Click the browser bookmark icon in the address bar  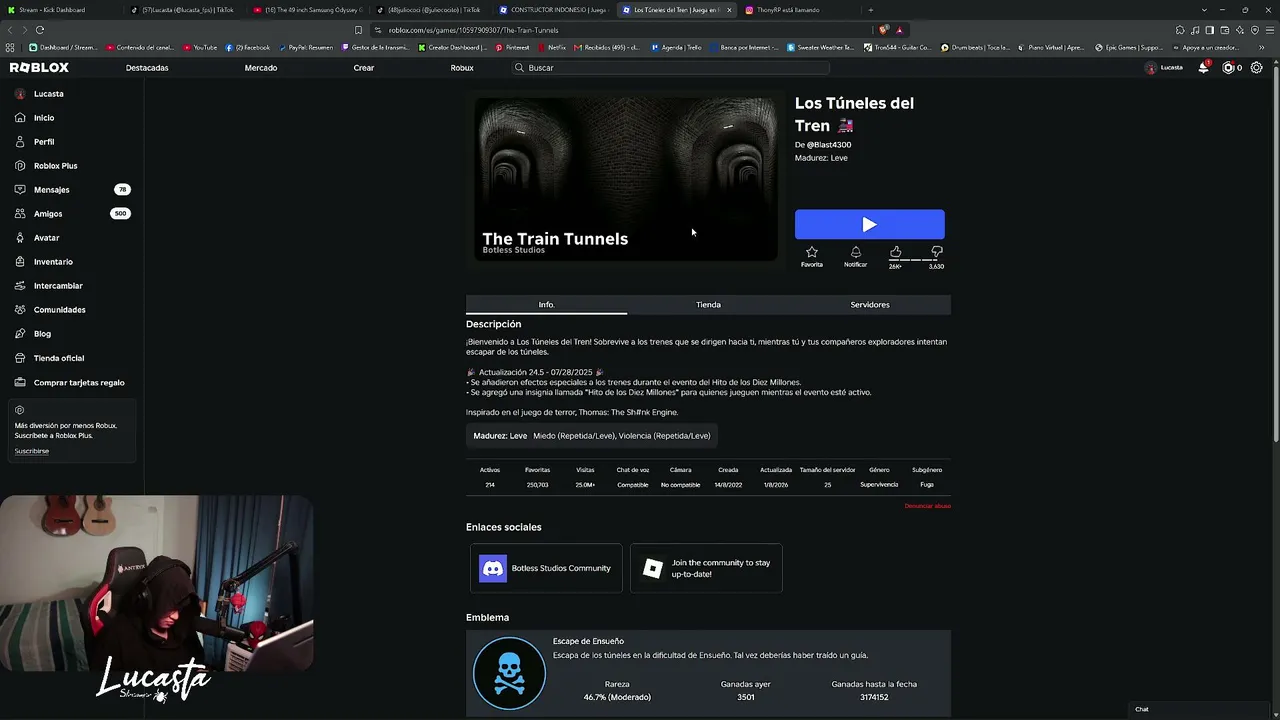358,30
